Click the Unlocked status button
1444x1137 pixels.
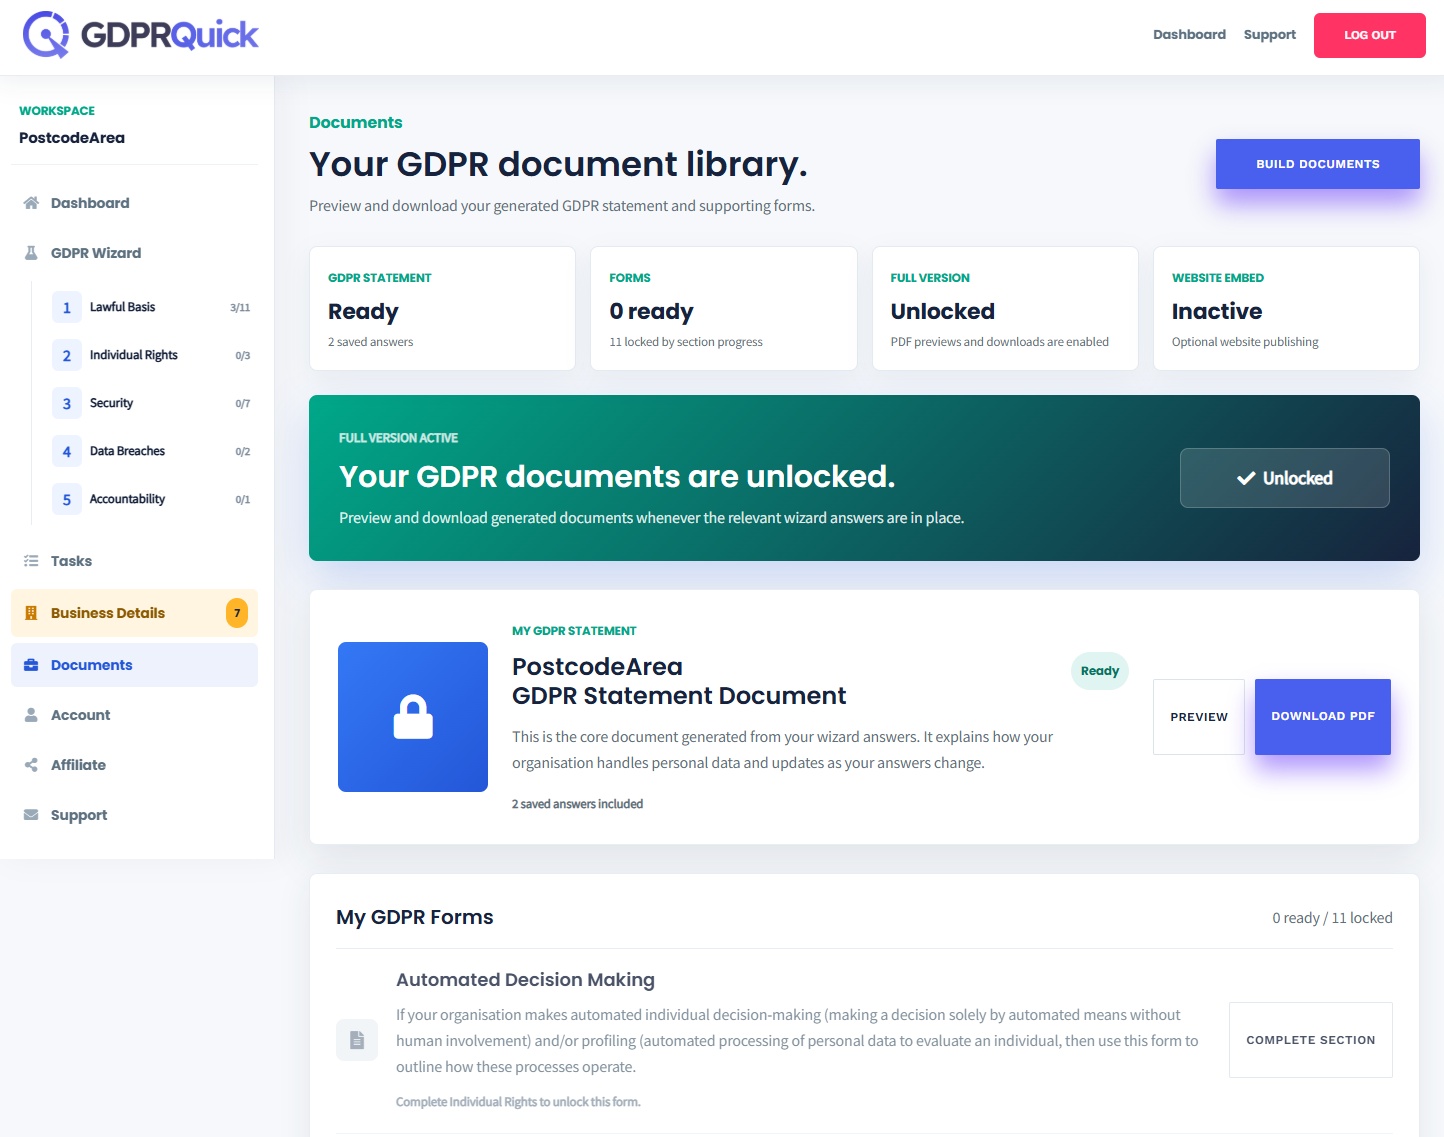pos(1284,478)
